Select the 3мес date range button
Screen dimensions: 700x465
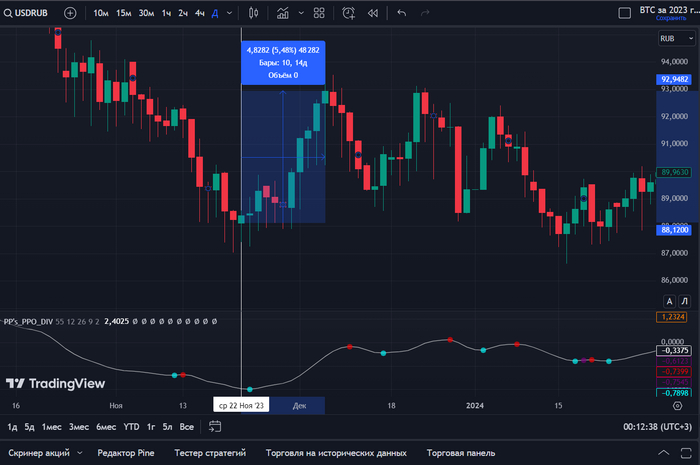click(x=79, y=427)
